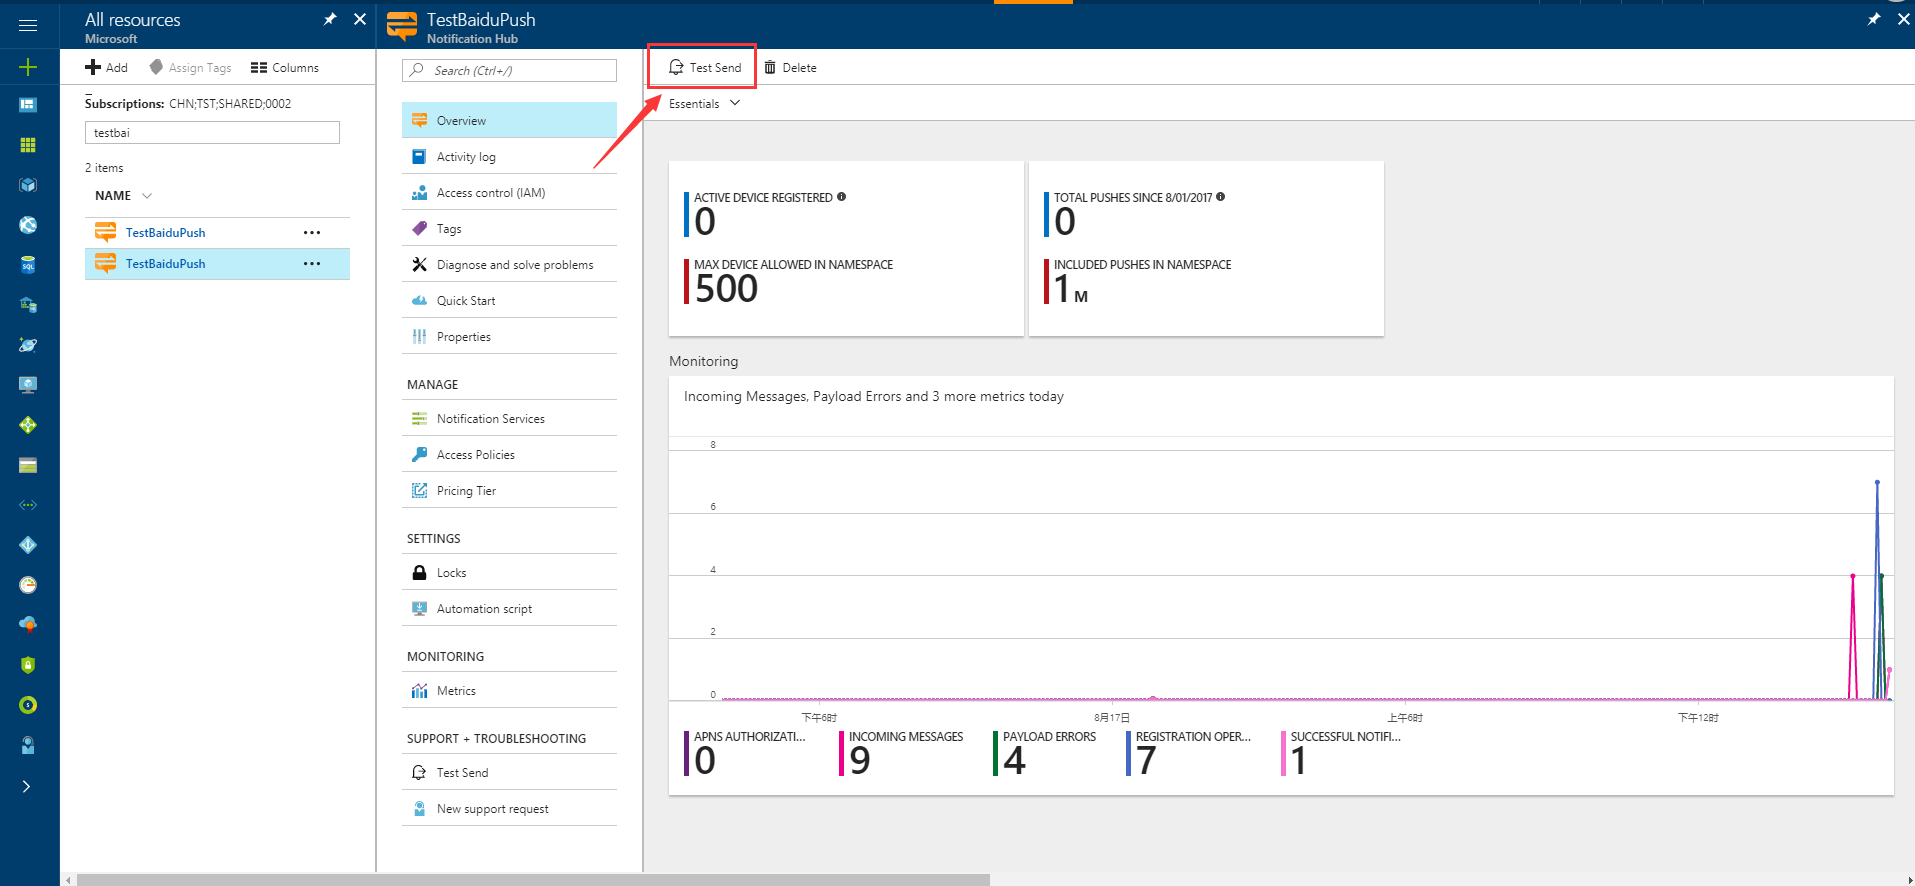1915x886 pixels.
Task: Open Activity log menu item
Action: point(466,157)
